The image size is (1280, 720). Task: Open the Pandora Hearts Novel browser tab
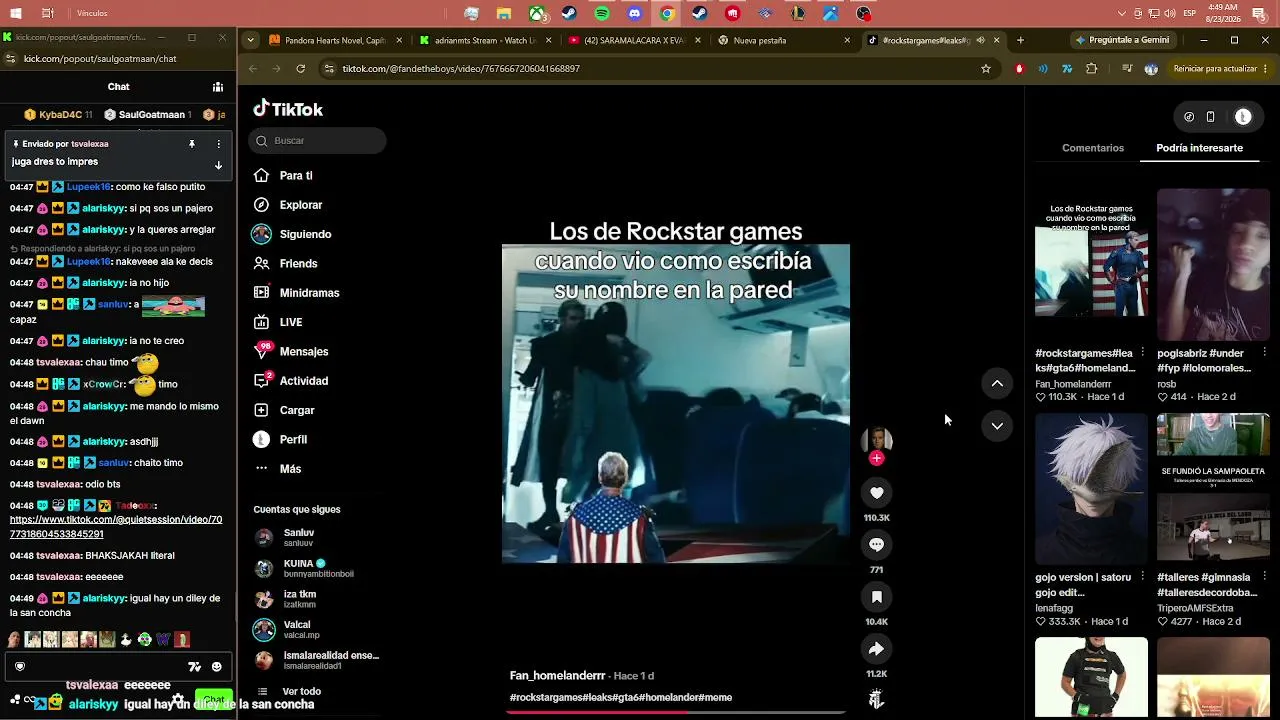[334, 41]
